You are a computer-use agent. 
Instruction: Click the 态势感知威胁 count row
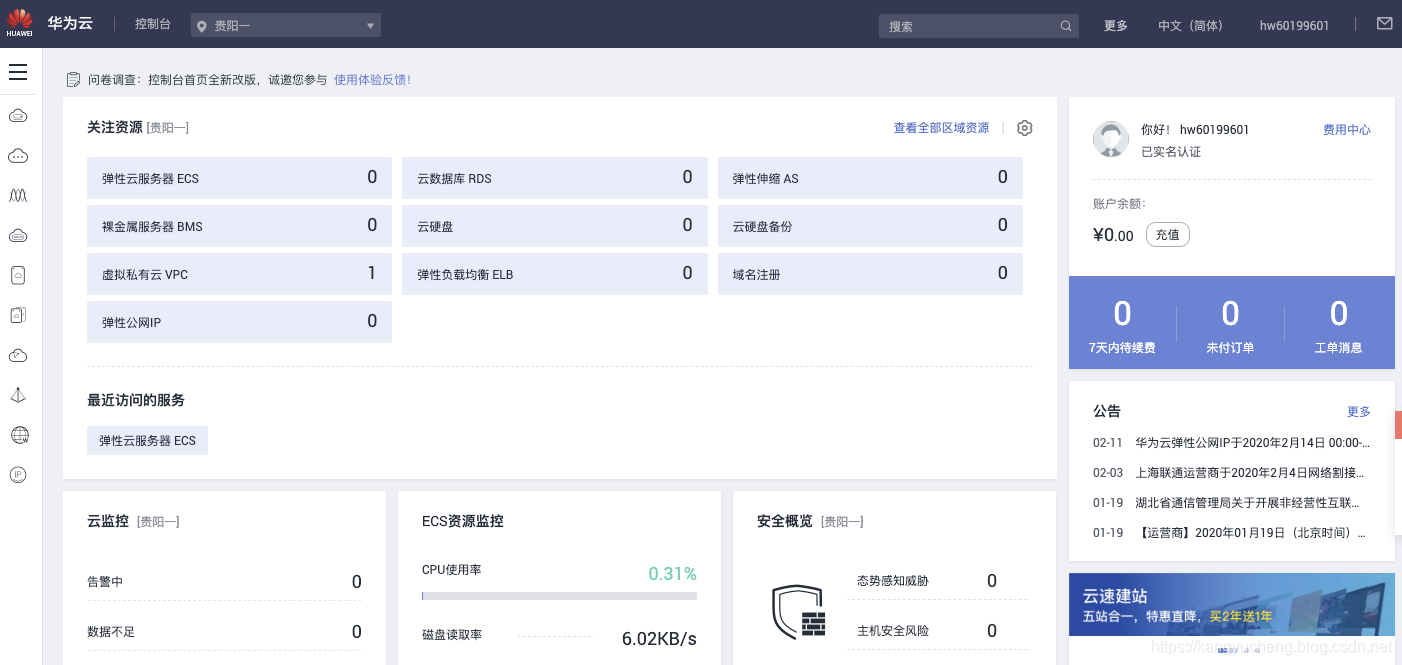point(937,581)
